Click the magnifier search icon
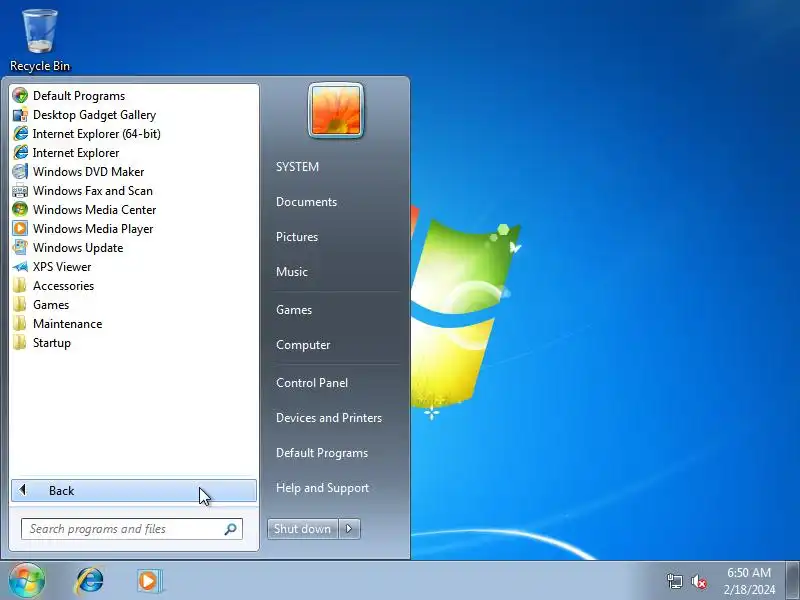This screenshot has width=800, height=600. [230, 529]
